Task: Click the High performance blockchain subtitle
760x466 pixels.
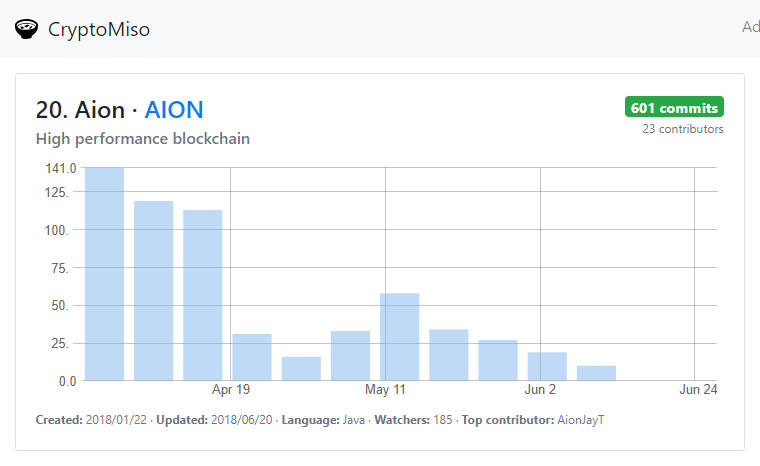Action: [x=143, y=139]
